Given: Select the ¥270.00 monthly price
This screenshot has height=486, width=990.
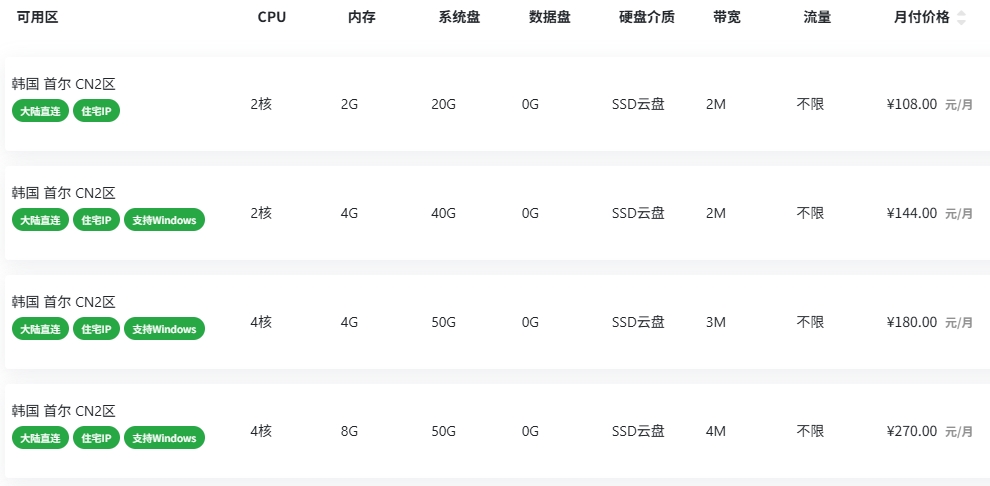Looking at the screenshot, I should (x=911, y=431).
